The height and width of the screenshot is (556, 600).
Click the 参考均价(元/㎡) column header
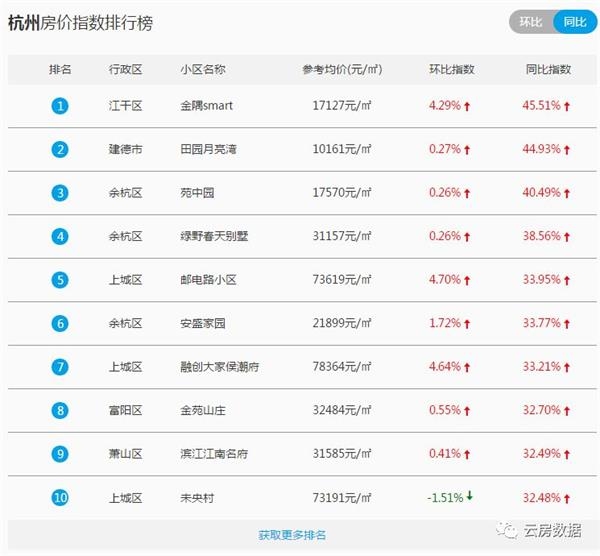[x=342, y=69]
